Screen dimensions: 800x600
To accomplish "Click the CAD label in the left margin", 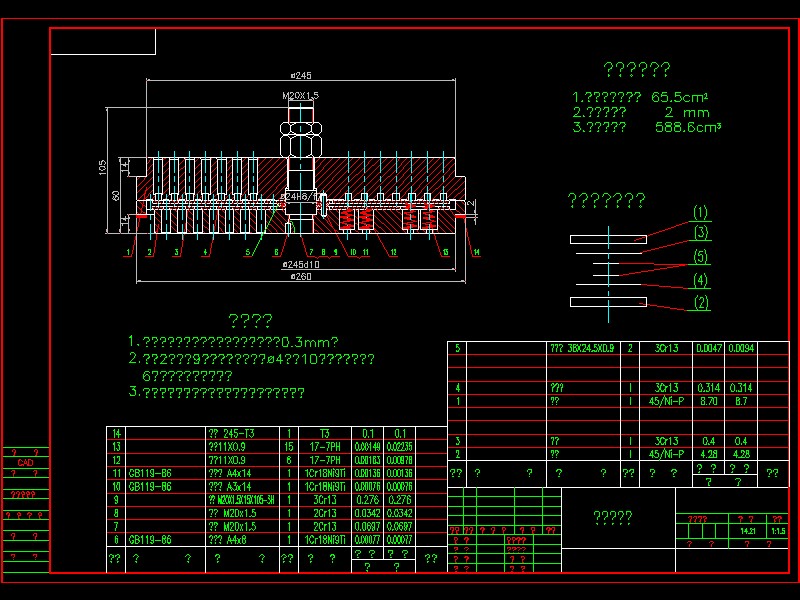I will pyautogui.click(x=26, y=464).
